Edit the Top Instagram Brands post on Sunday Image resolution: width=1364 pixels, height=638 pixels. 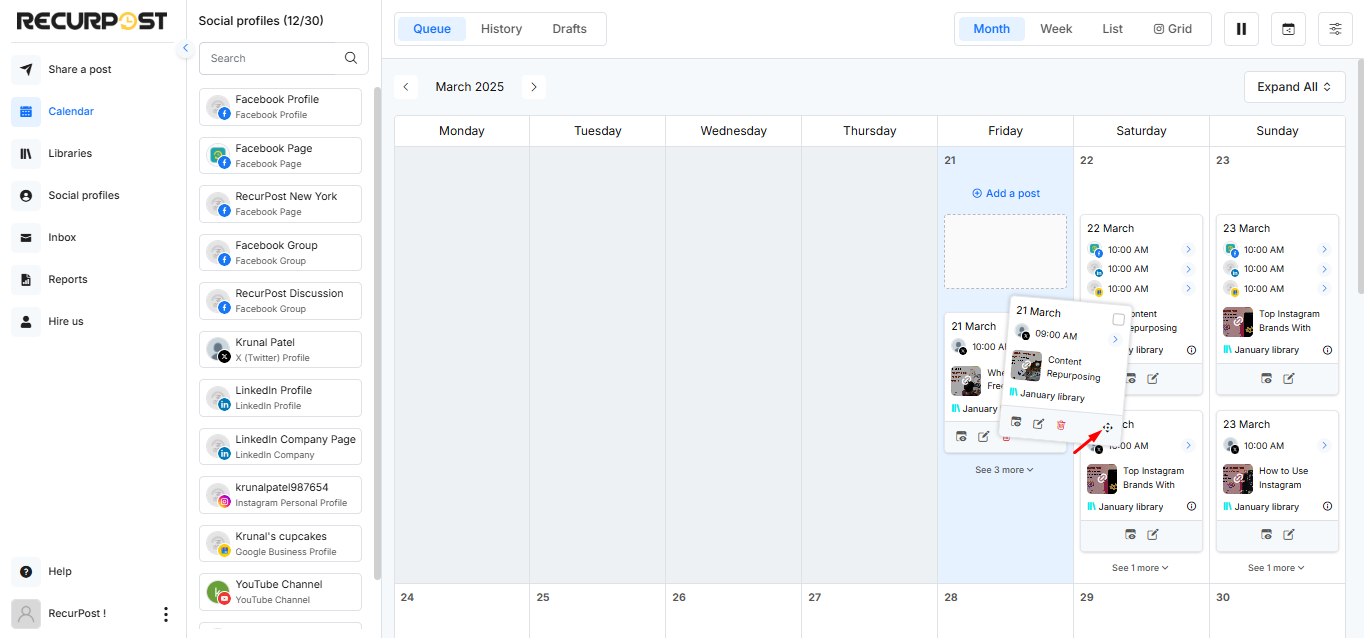pyautogui.click(x=1289, y=378)
